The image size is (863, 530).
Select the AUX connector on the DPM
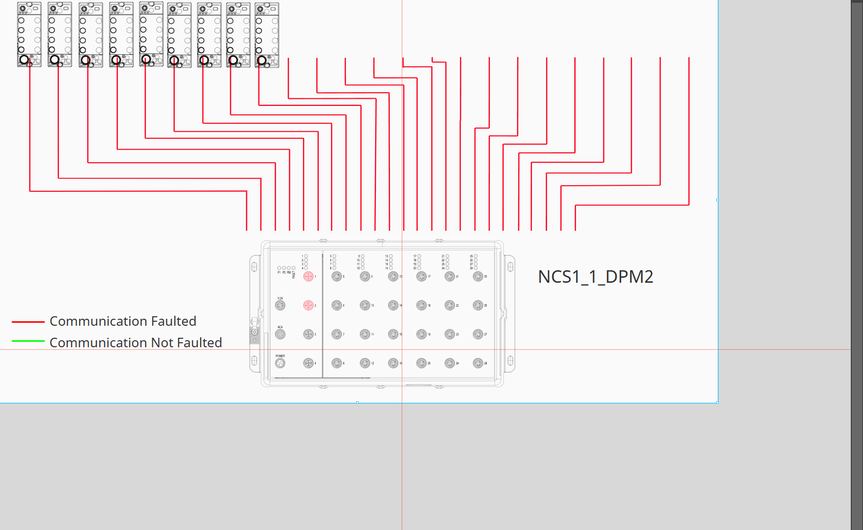coord(281,334)
